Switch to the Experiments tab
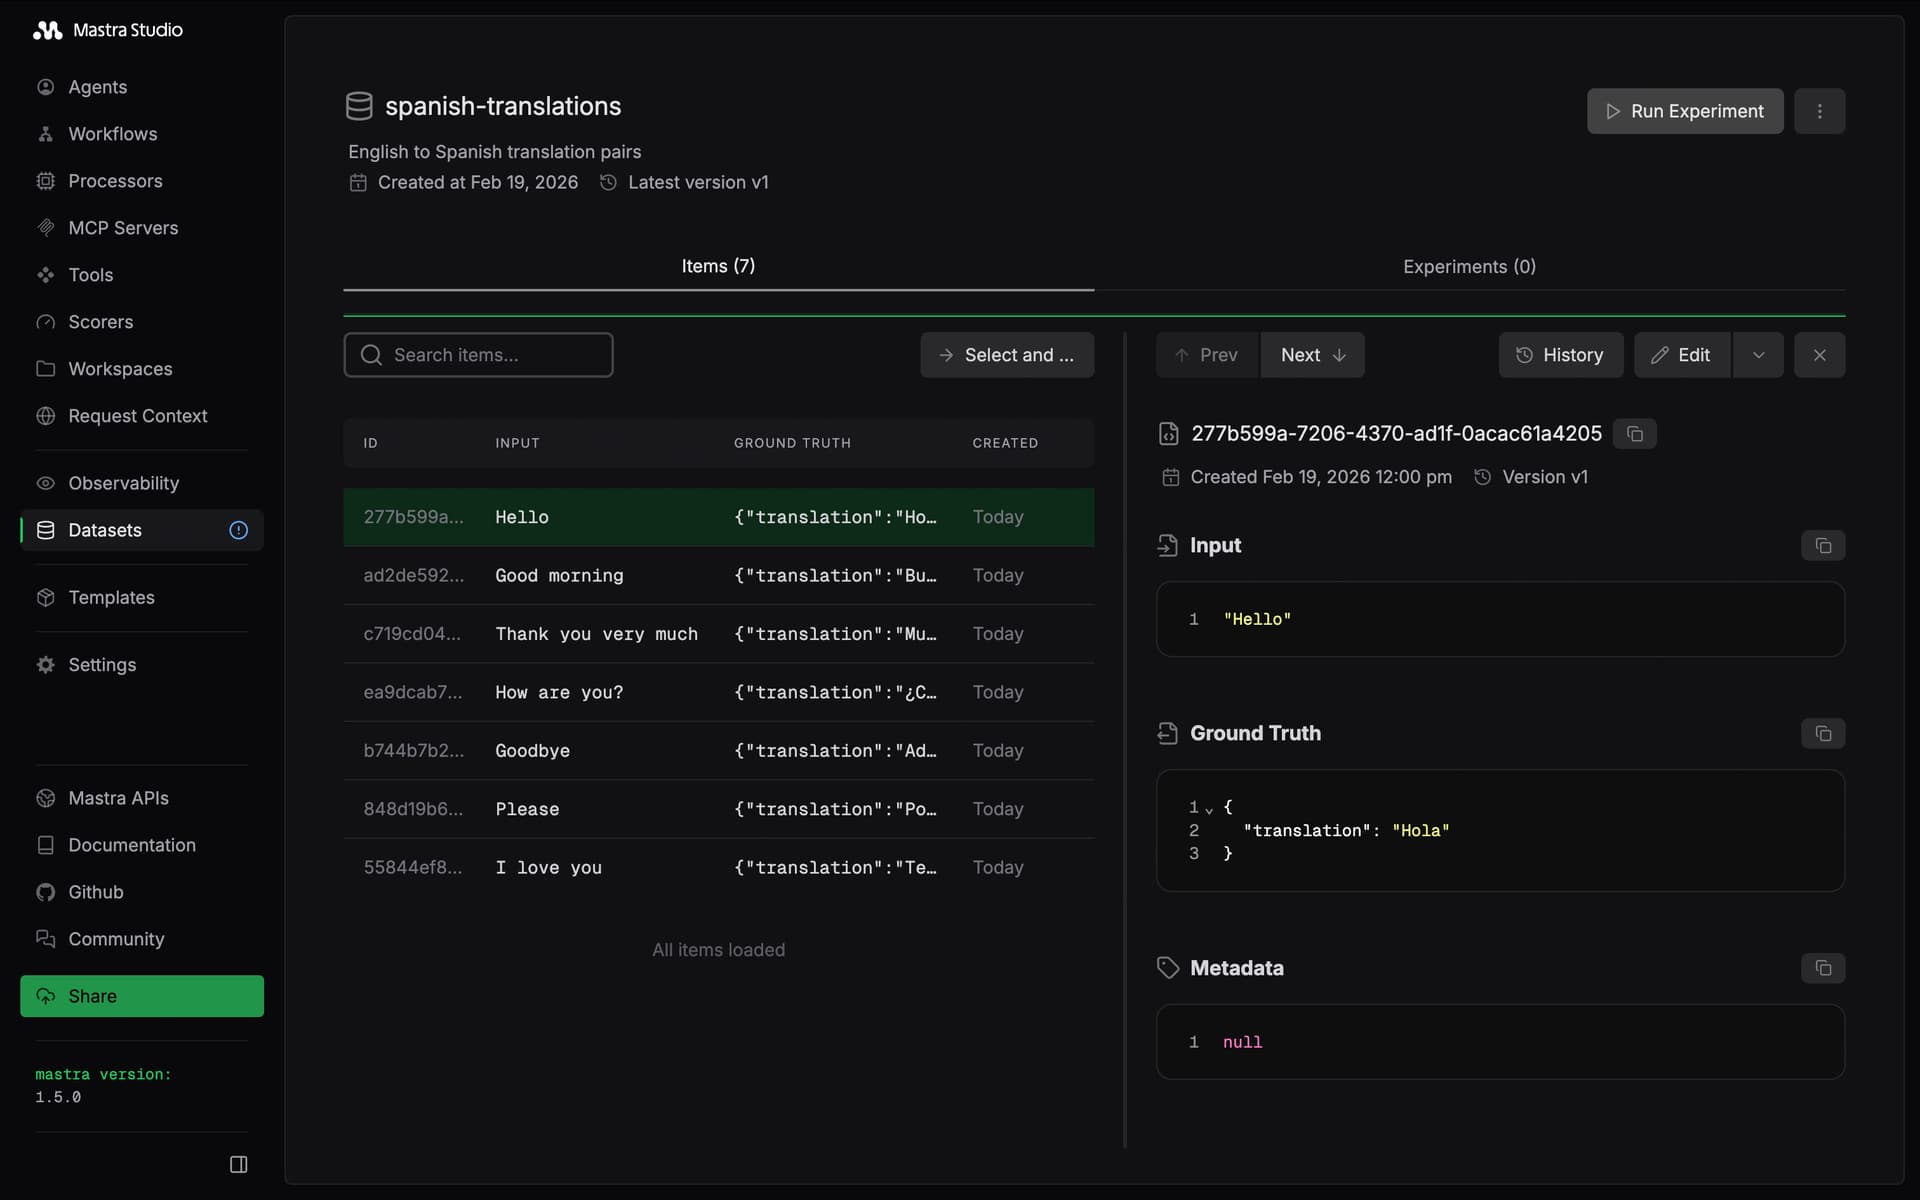Viewport: 1920px width, 1200px height. tap(1468, 266)
